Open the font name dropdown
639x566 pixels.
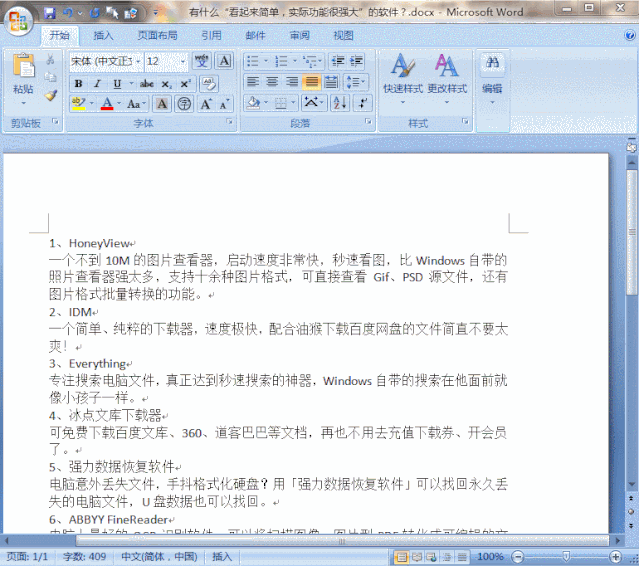click(x=138, y=61)
